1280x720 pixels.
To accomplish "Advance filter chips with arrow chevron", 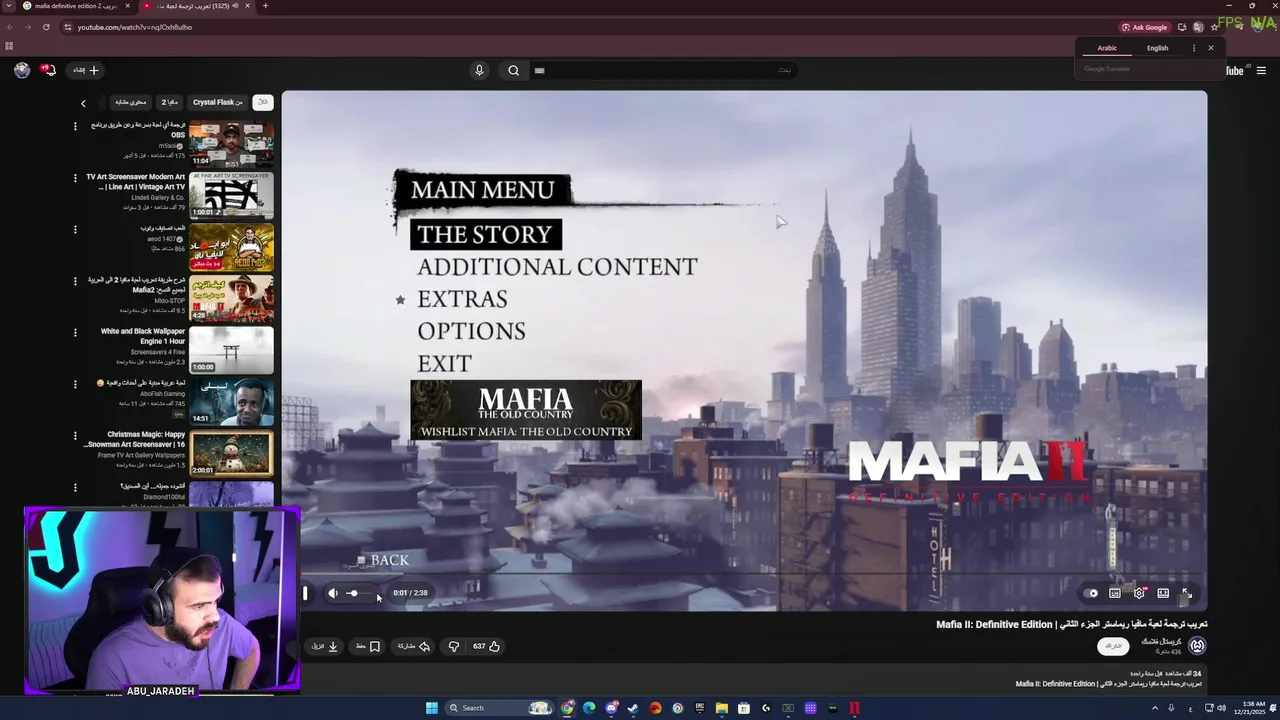I will 83,103.
